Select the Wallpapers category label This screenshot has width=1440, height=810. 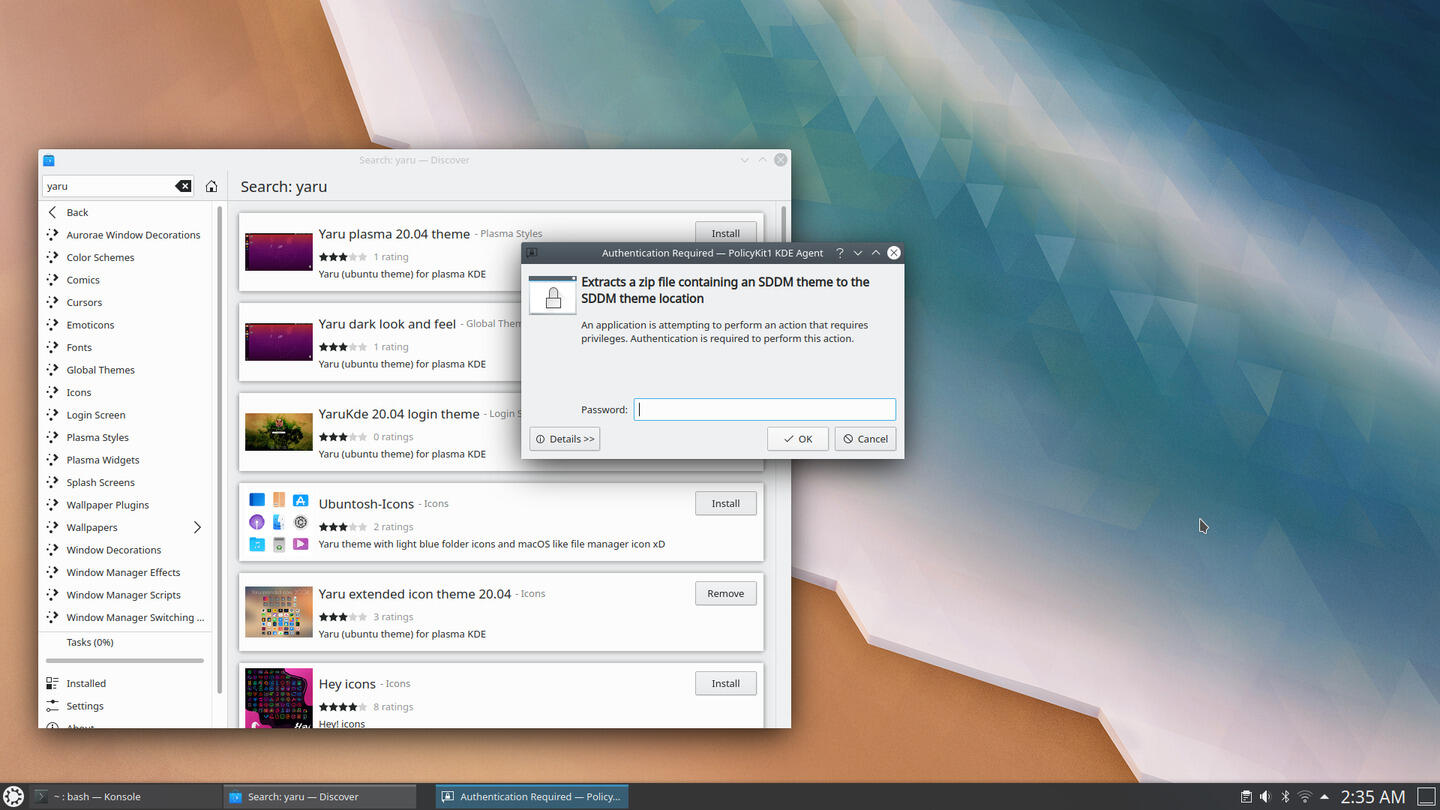coord(92,527)
